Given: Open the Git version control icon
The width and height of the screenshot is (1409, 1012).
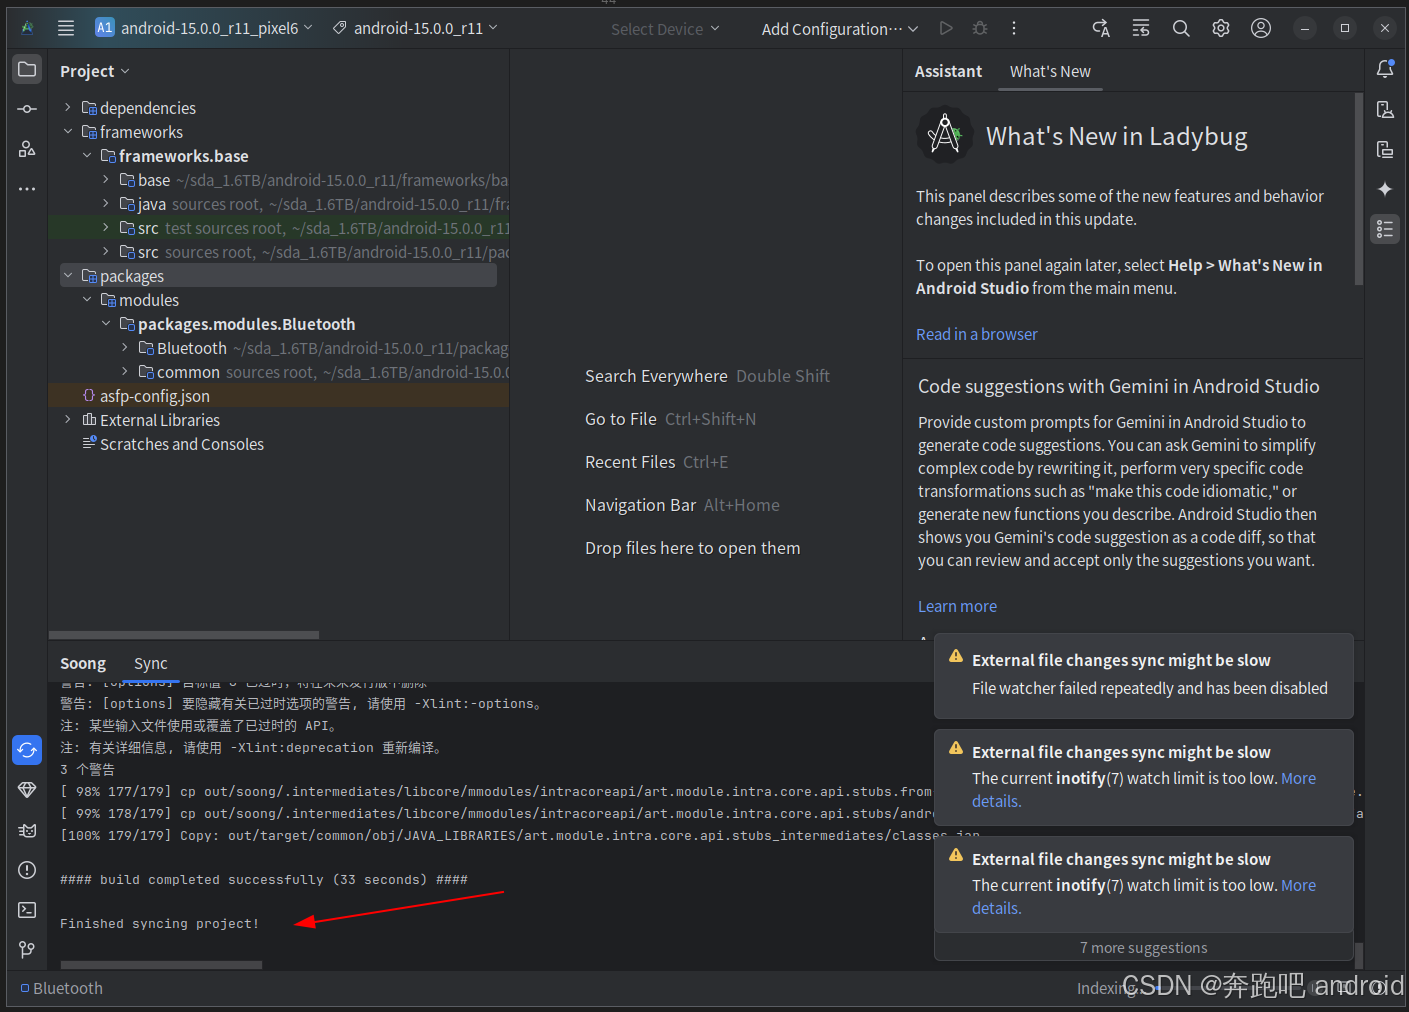Looking at the screenshot, I should point(27,950).
